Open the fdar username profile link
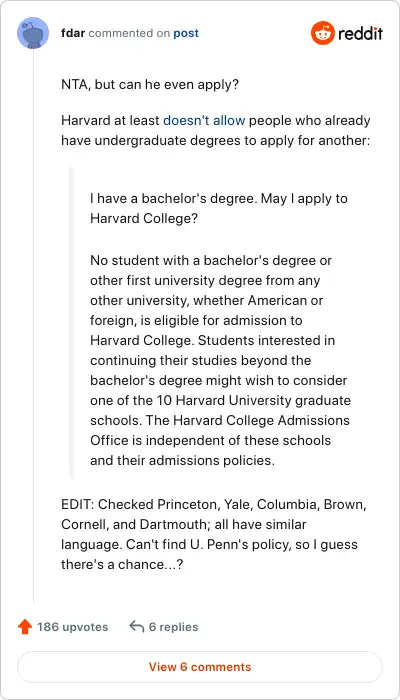 click(x=73, y=33)
